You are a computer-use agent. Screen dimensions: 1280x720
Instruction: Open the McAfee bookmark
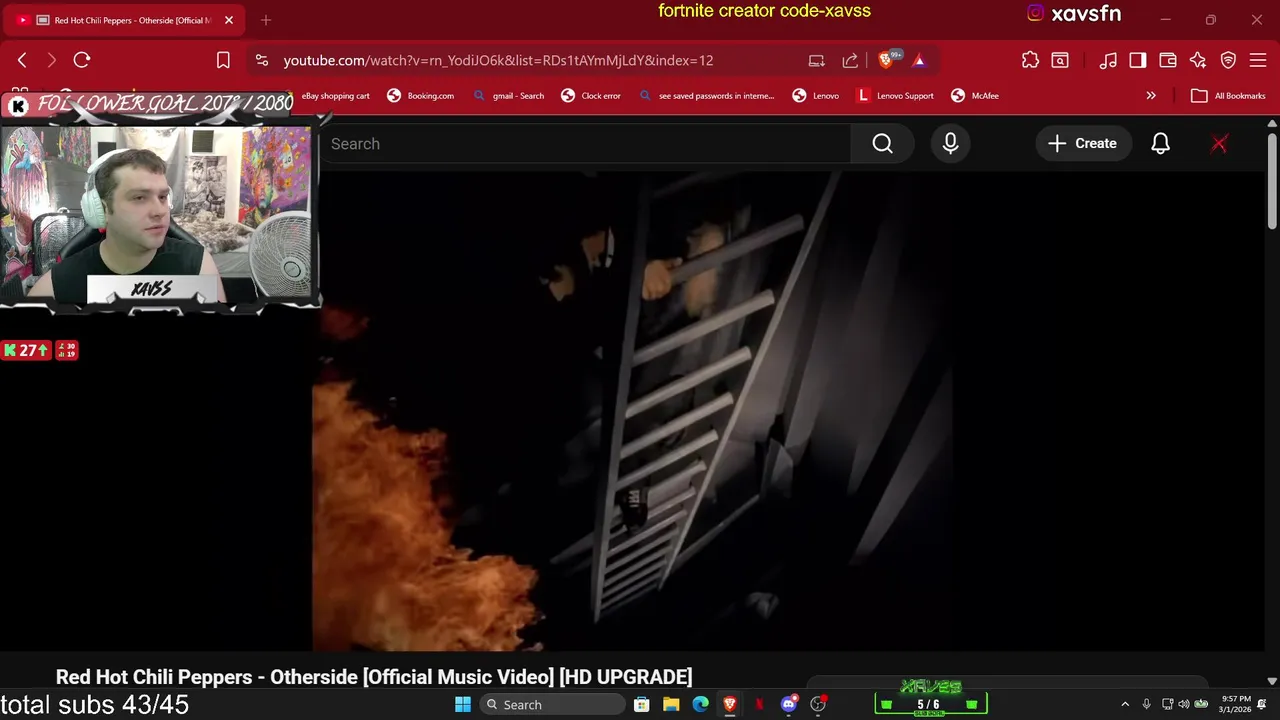click(975, 96)
